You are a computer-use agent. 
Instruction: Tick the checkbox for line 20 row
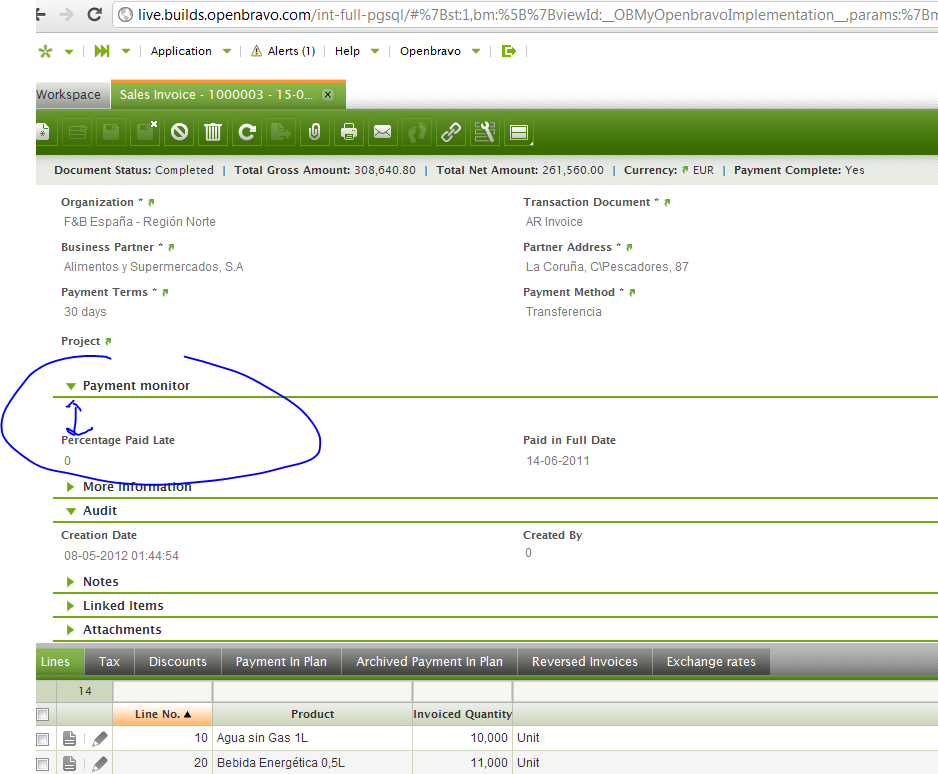(42, 763)
